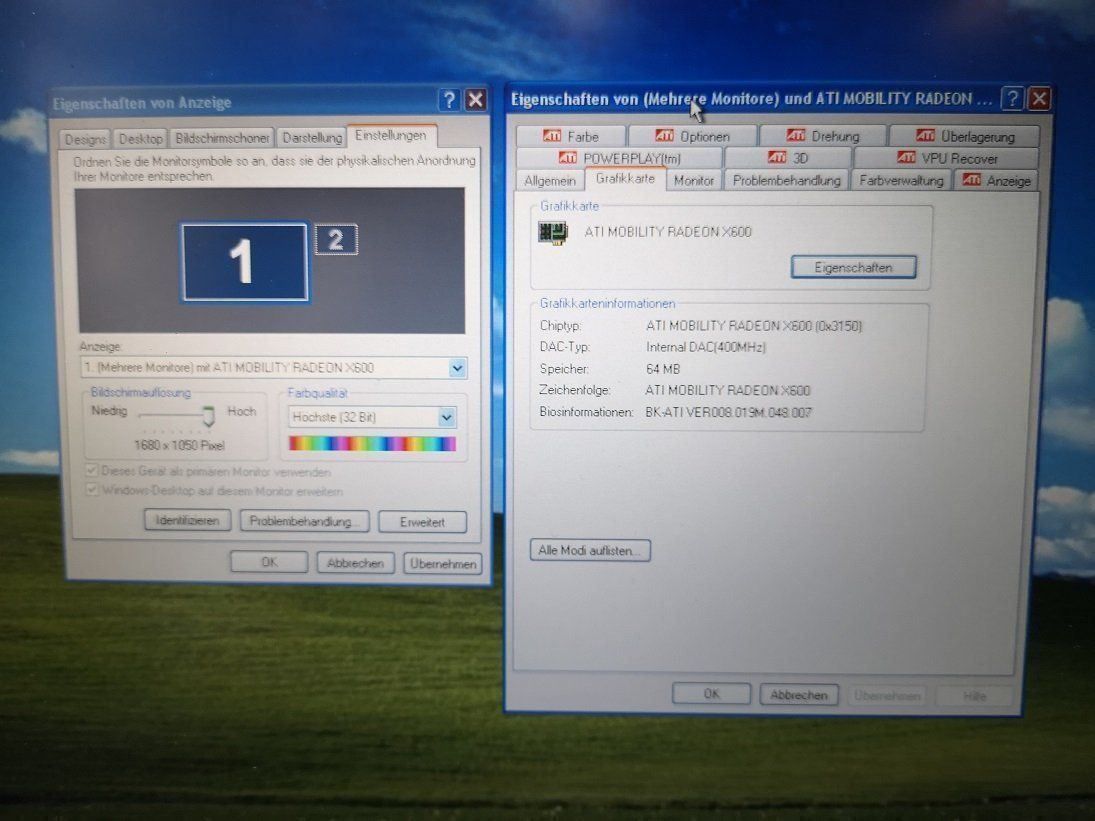The width and height of the screenshot is (1095, 821).
Task: Open the Bildschirmschoner tab
Action: pos(222,138)
